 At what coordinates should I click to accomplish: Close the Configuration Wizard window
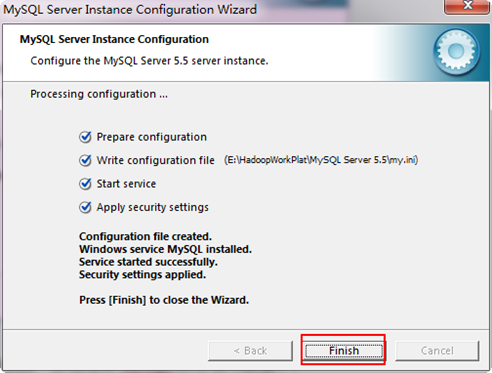point(468,6)
